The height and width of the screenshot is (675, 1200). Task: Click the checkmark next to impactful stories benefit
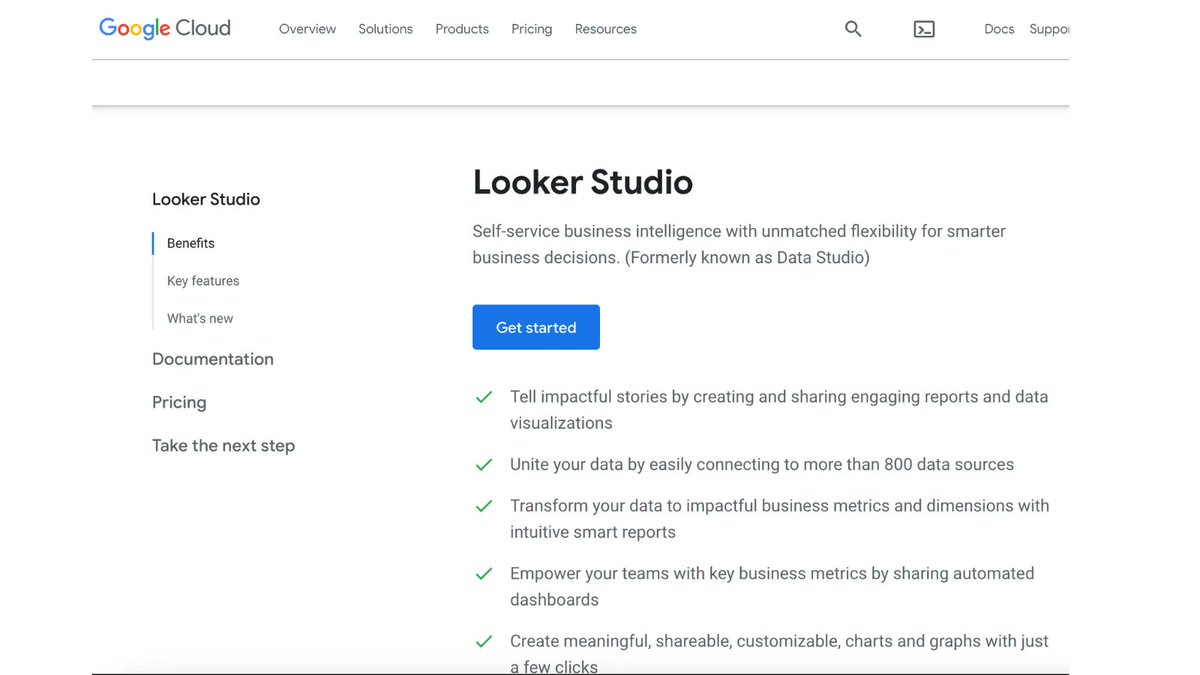pos(484,397)
